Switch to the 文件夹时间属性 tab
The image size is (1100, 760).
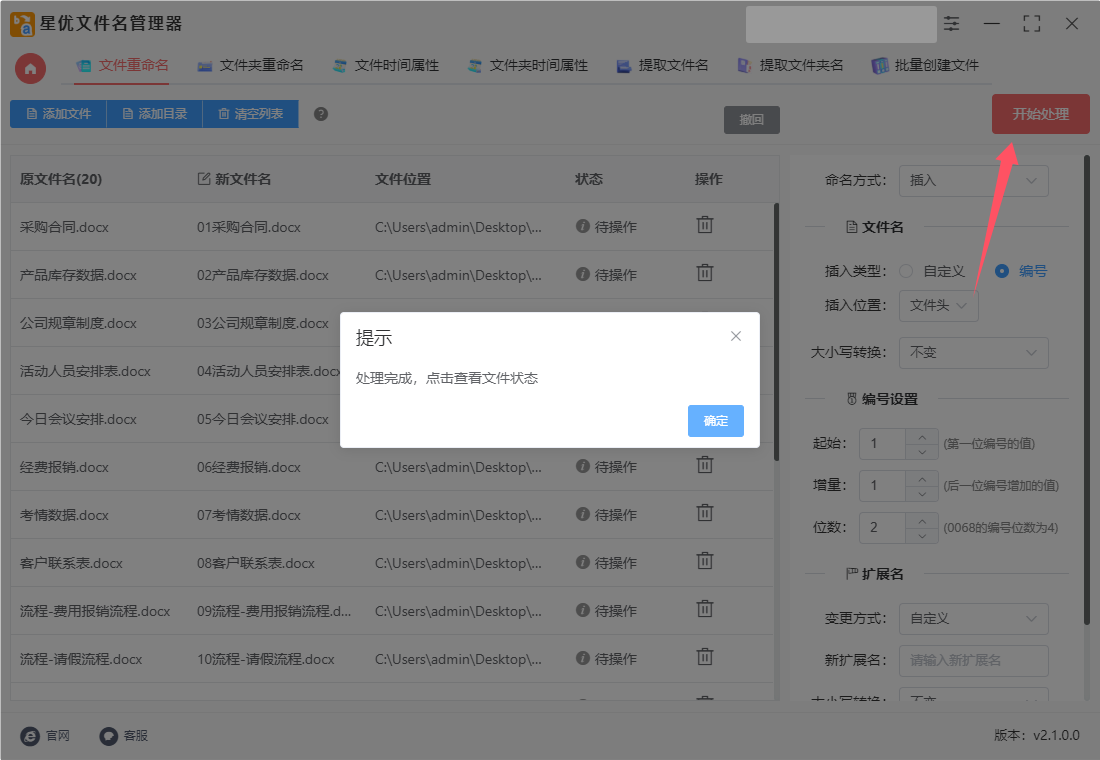click(528, 65)
